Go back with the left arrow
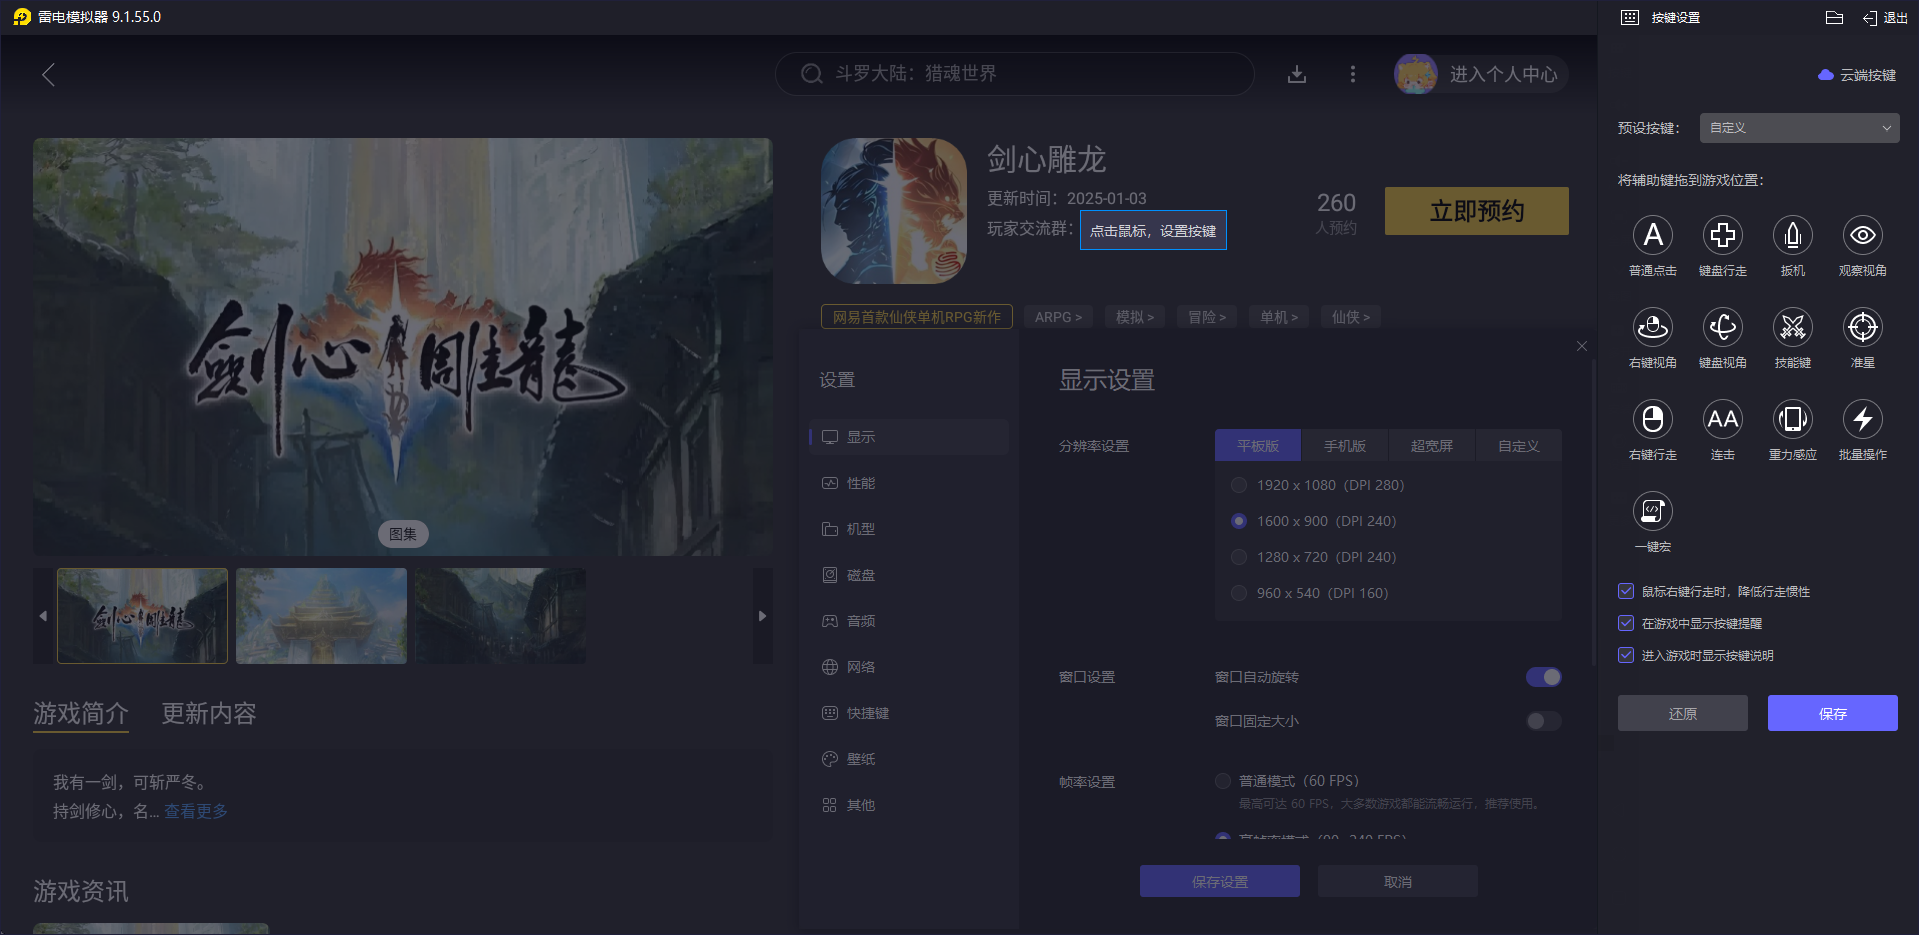This screenshot has width=1919, height=935. (48, 74)
